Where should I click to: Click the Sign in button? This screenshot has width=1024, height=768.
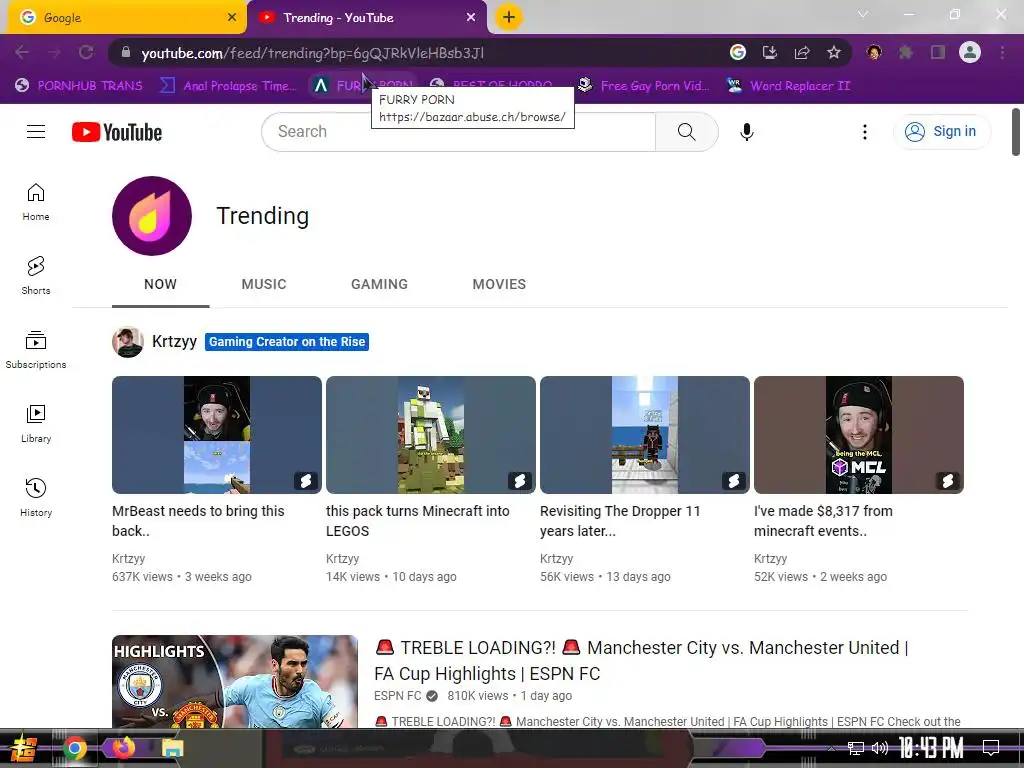(942, 132)
